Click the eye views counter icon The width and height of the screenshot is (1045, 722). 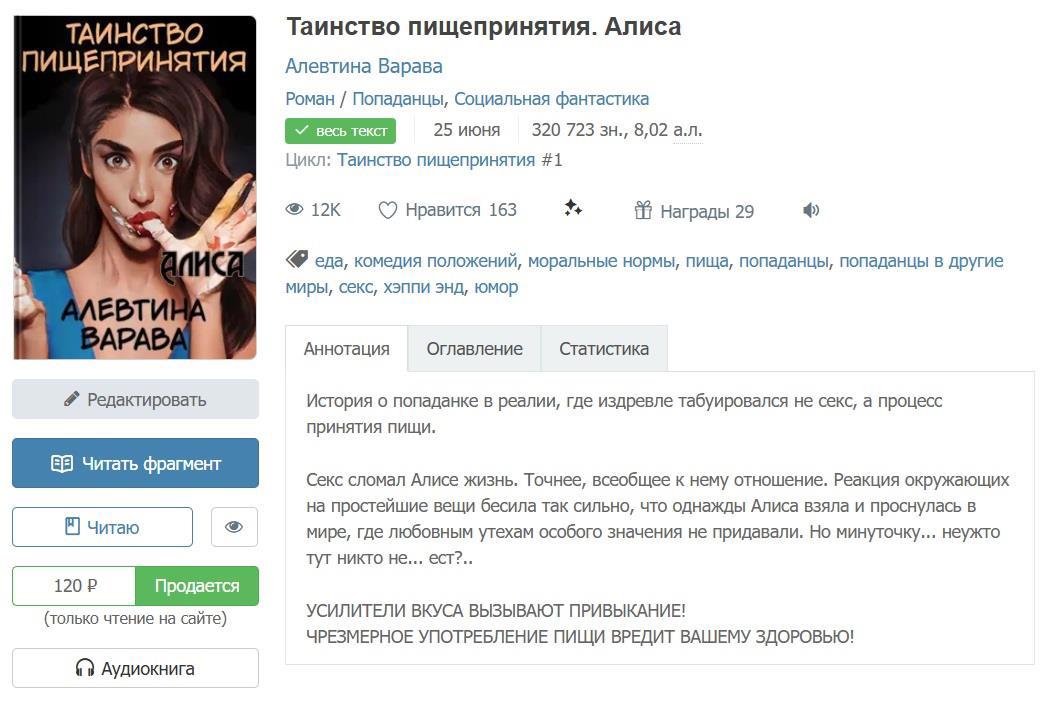click(294, 210)
